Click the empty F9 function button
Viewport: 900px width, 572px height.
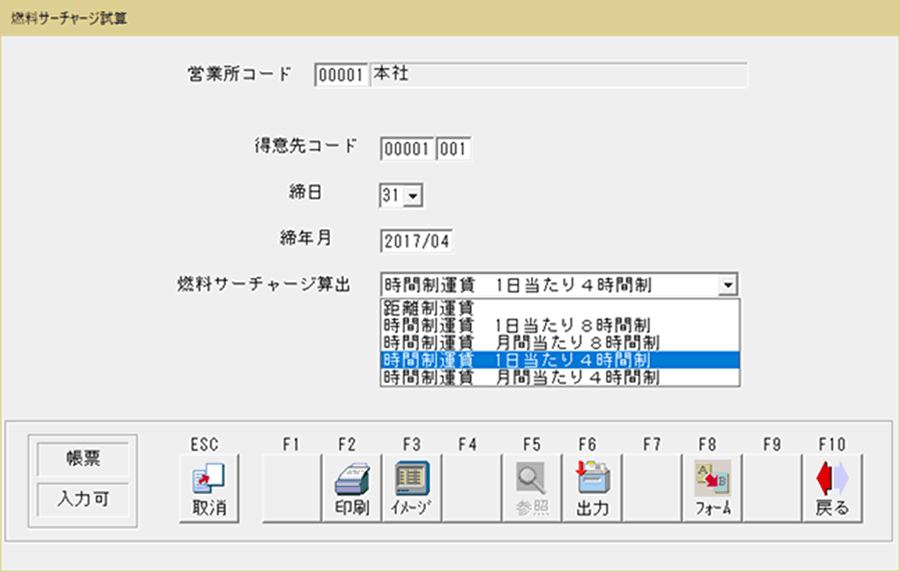pyautogui.click(x=772, y=488)
